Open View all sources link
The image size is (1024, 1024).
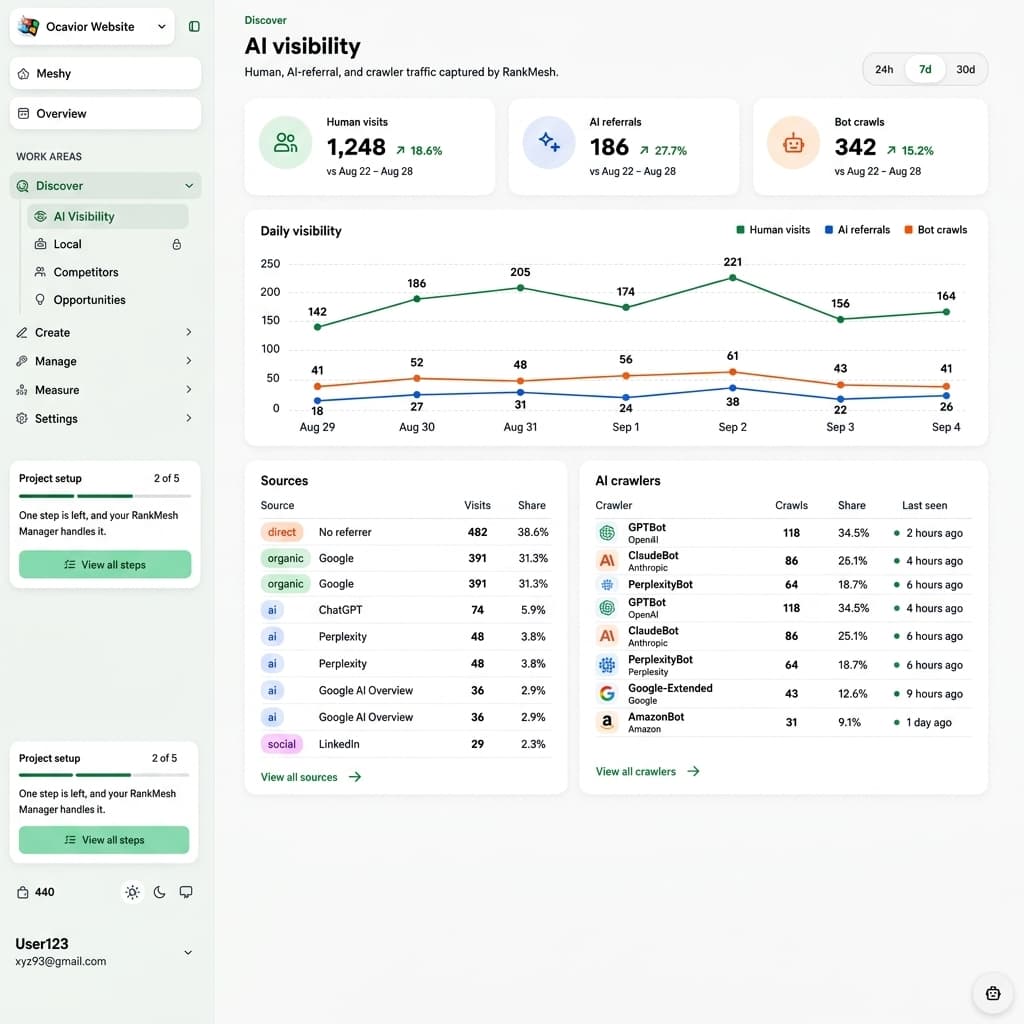[x=311, y=776]
